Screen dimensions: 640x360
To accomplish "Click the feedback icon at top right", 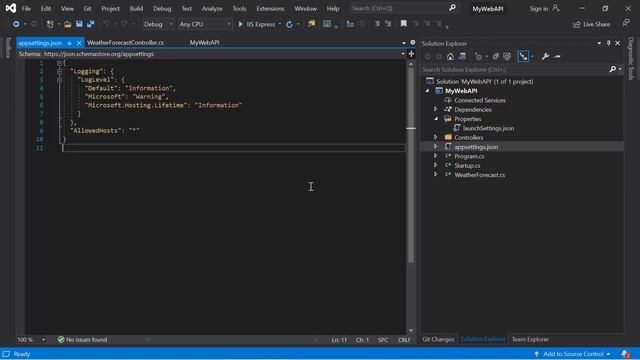I will pyautogui.click(x=626, y=24).
